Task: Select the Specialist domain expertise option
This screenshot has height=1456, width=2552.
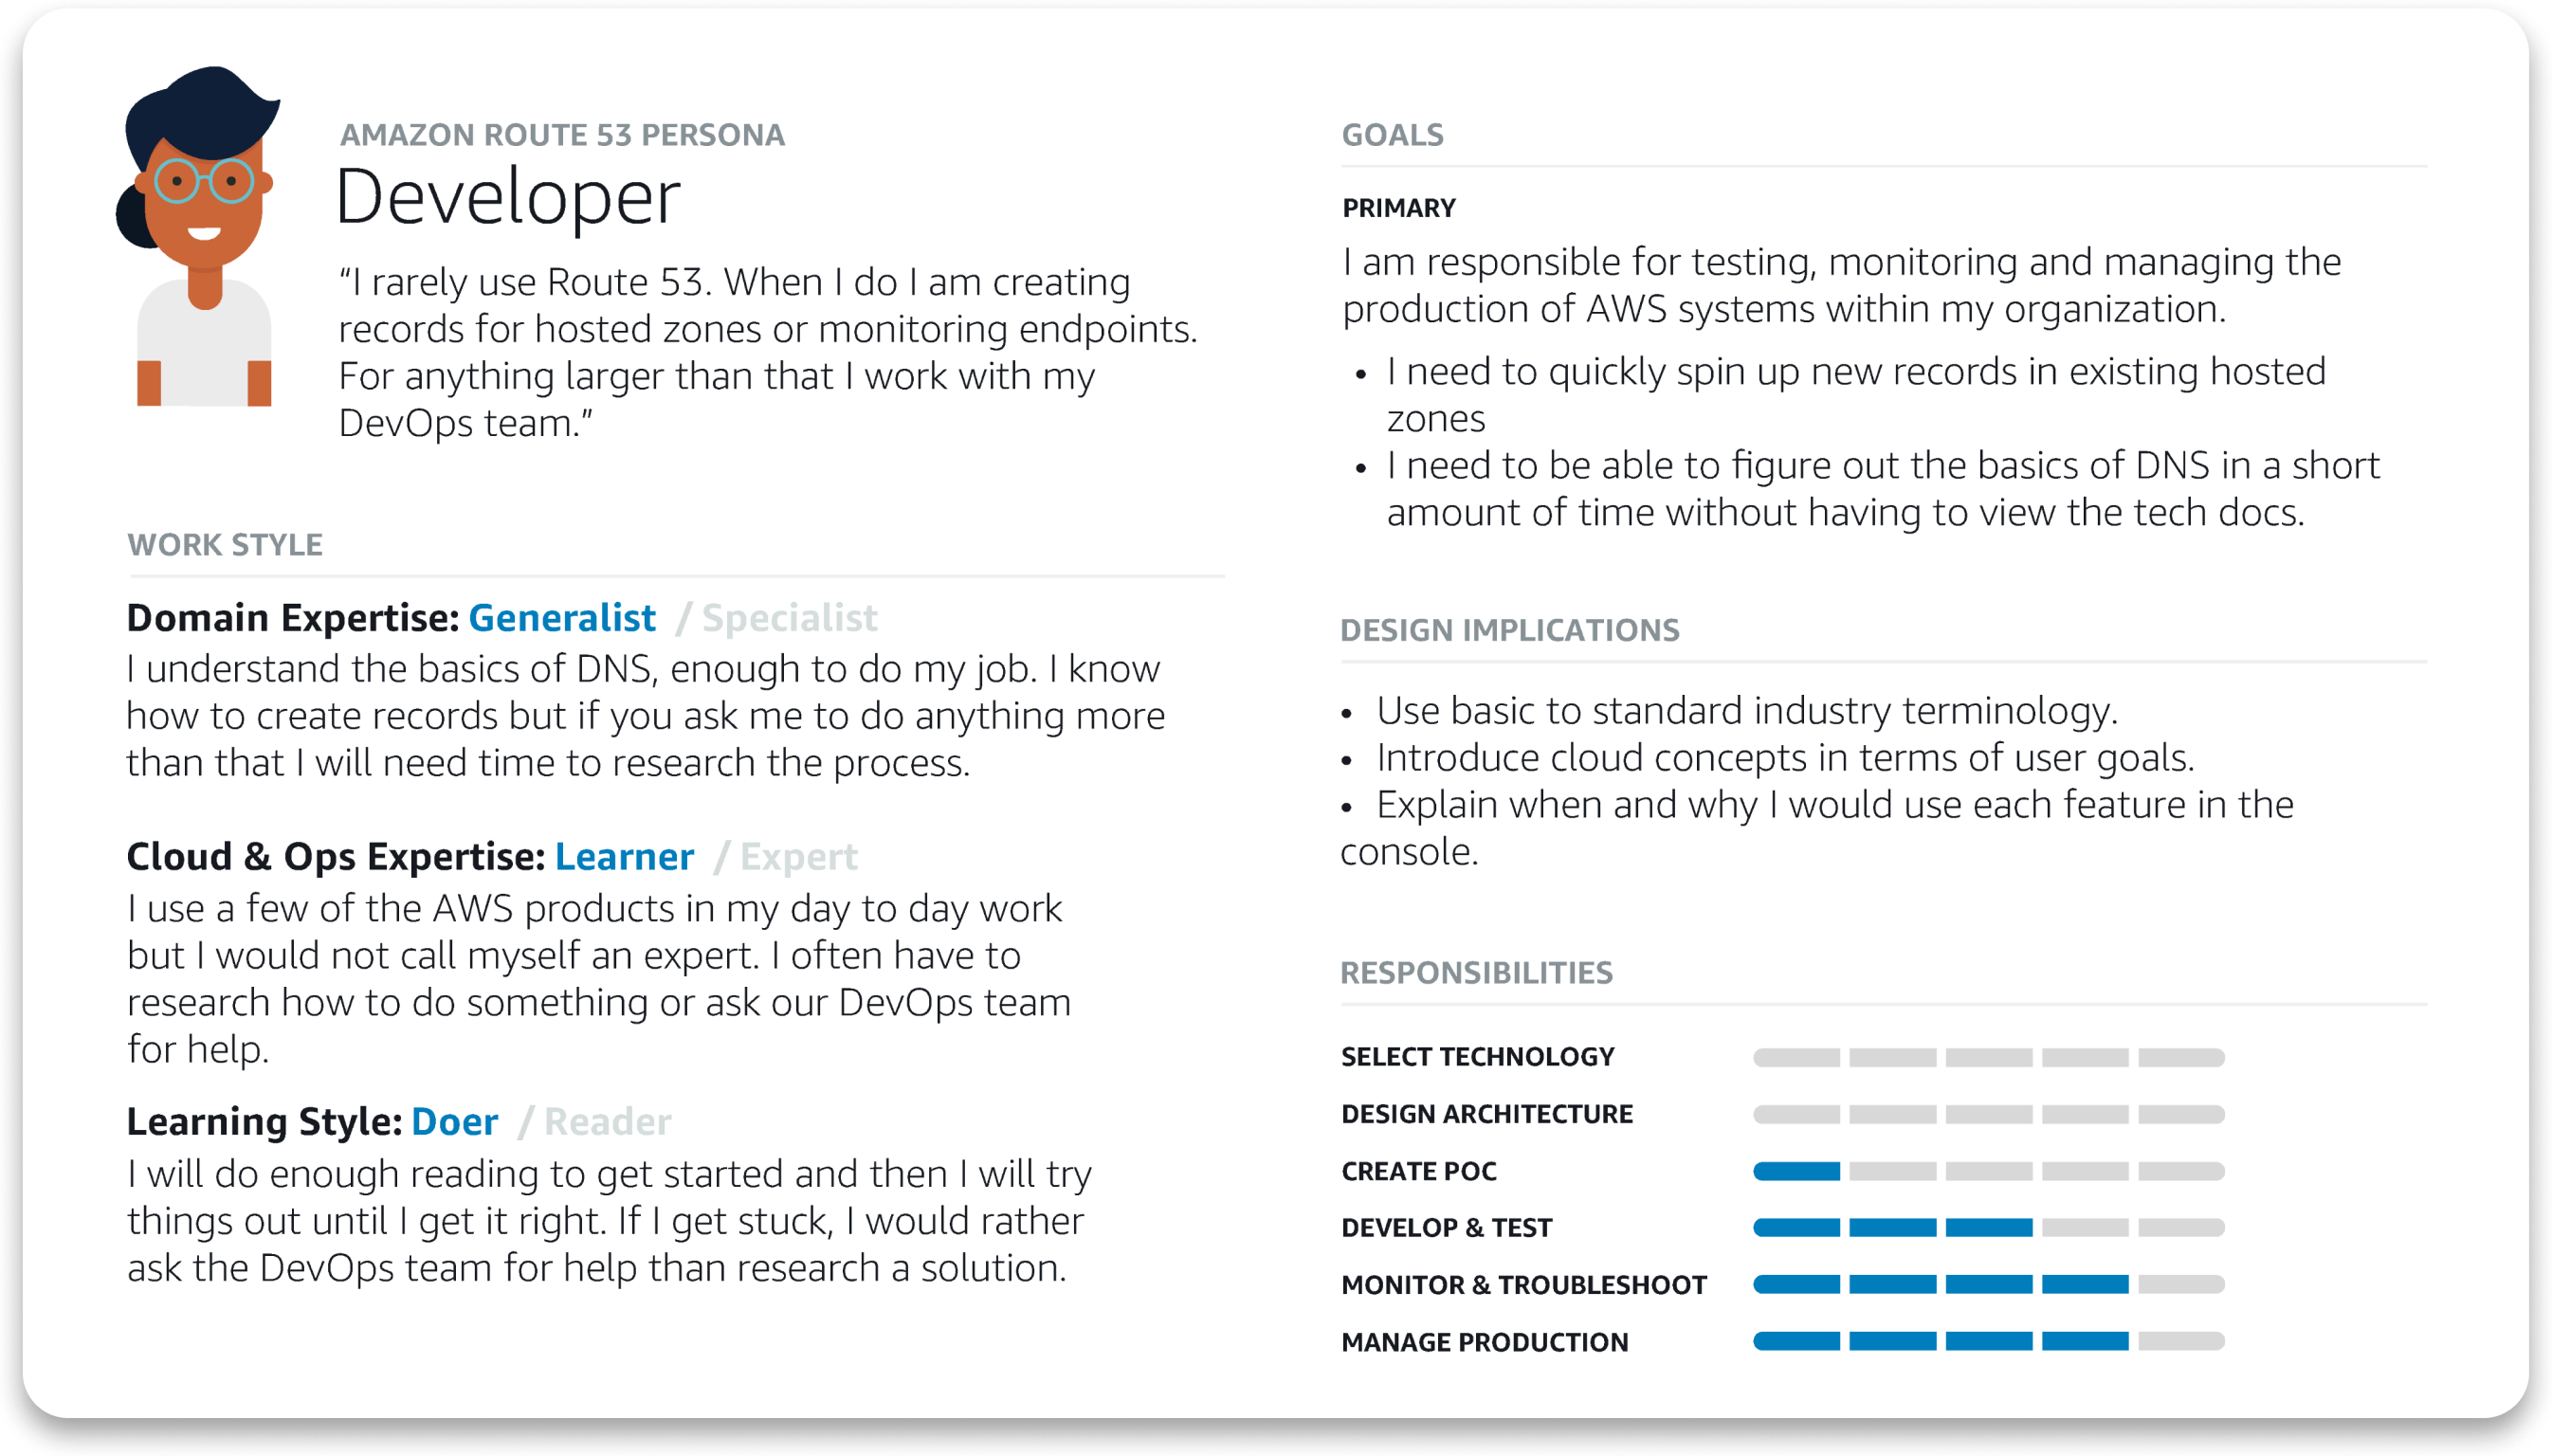Action: [789, 618]
